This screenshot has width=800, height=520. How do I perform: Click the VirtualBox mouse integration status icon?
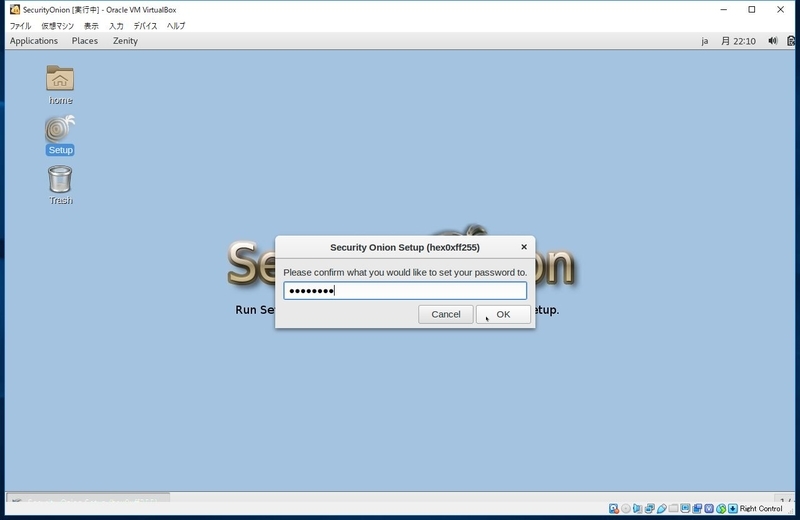click(721, 508)
